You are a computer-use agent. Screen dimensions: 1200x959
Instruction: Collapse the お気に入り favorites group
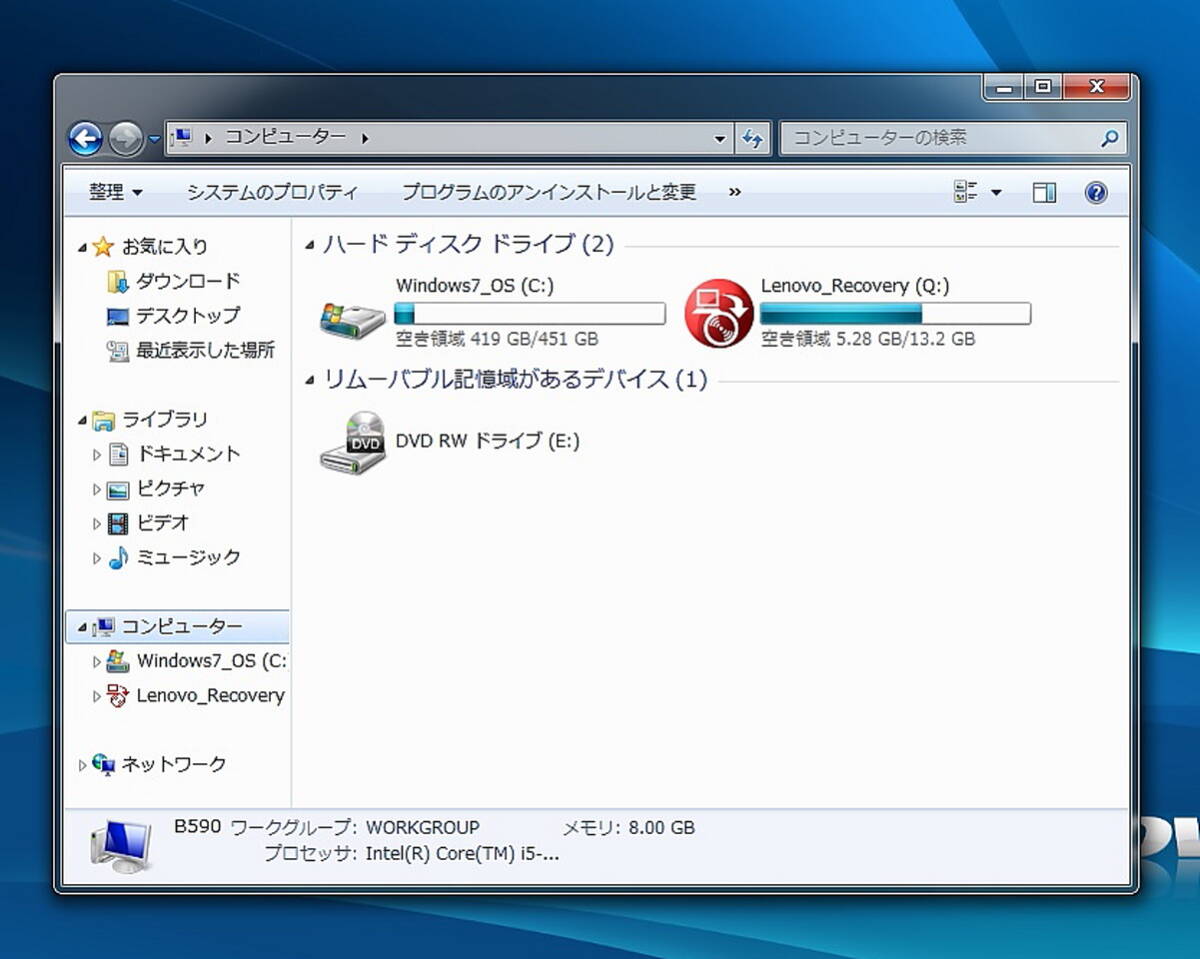[82, 247]
